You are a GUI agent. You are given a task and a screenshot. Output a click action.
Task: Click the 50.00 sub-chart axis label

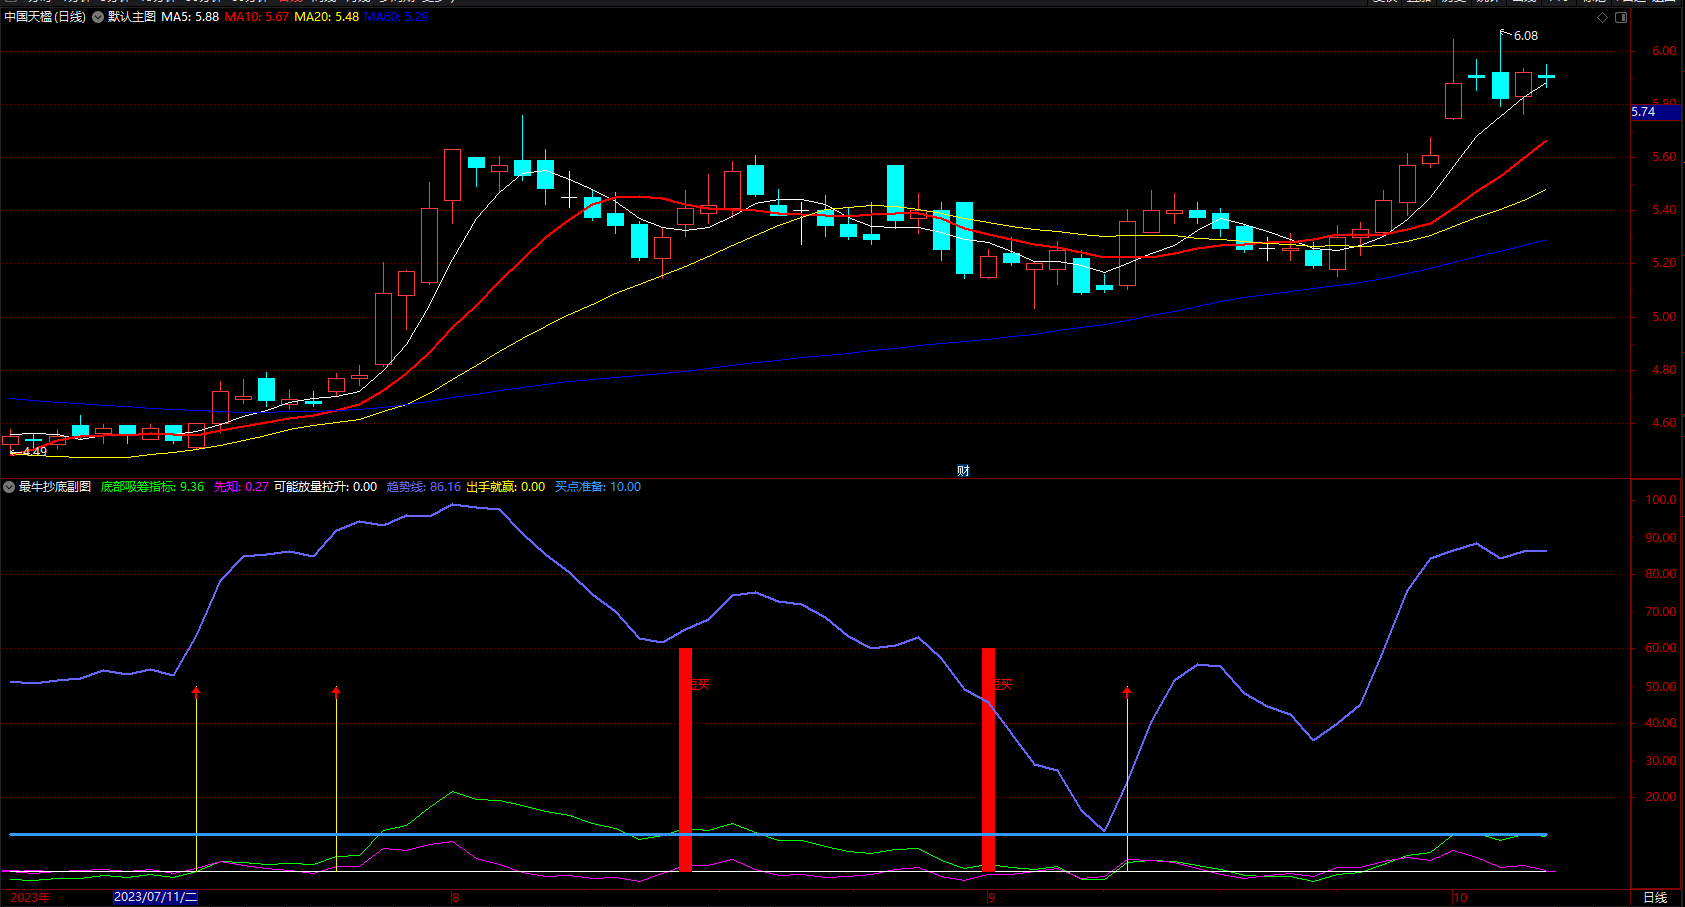point(1661,687)
